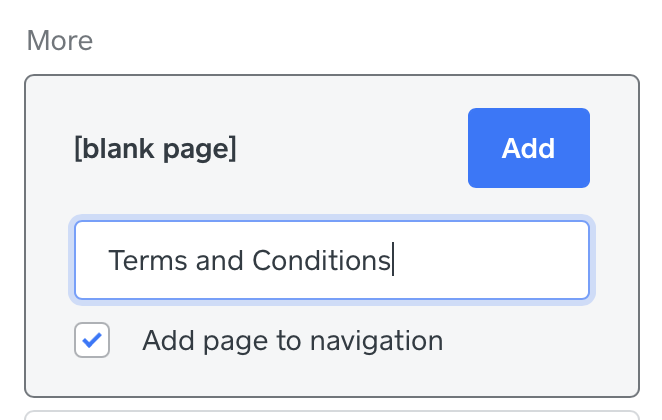Toggle the navigation checkbox under the name field
Image resolution: width=662 pixels, height=420 pixels.
[92, 341]
